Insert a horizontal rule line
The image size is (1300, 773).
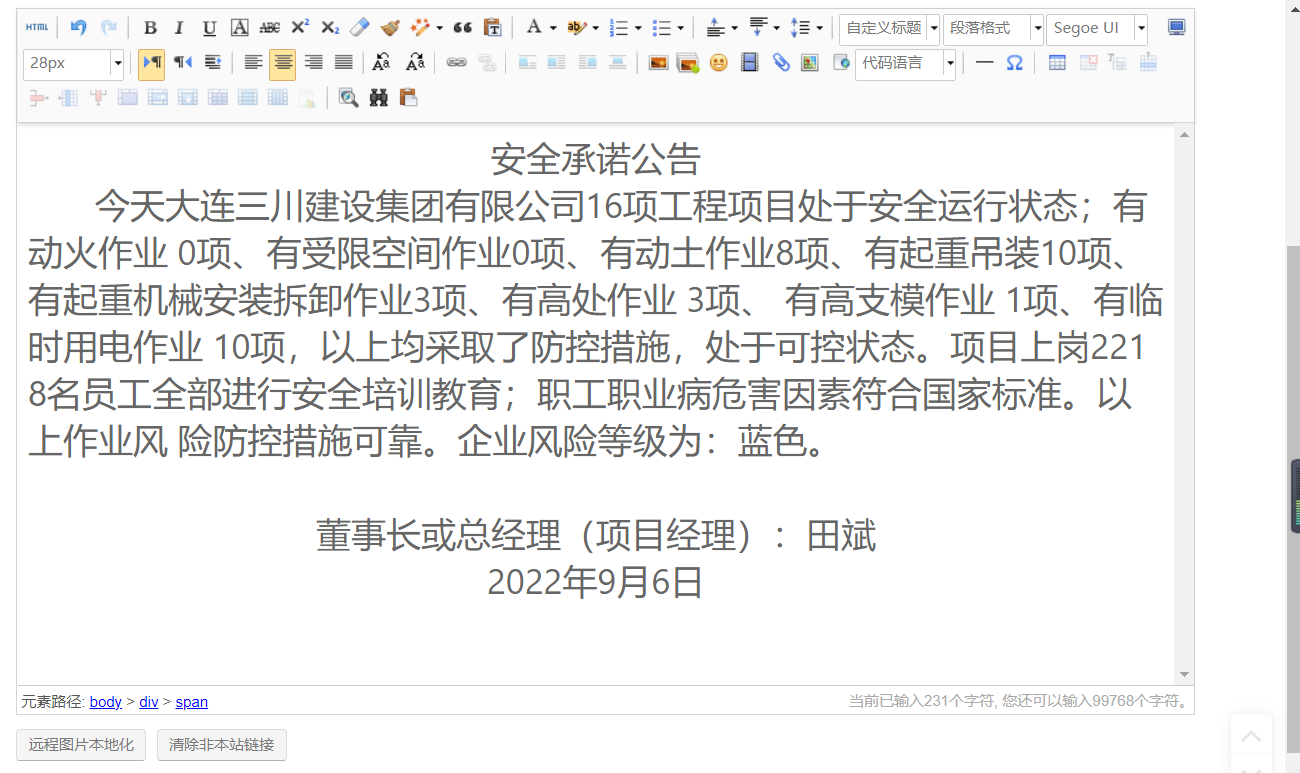tap(984, 63)
